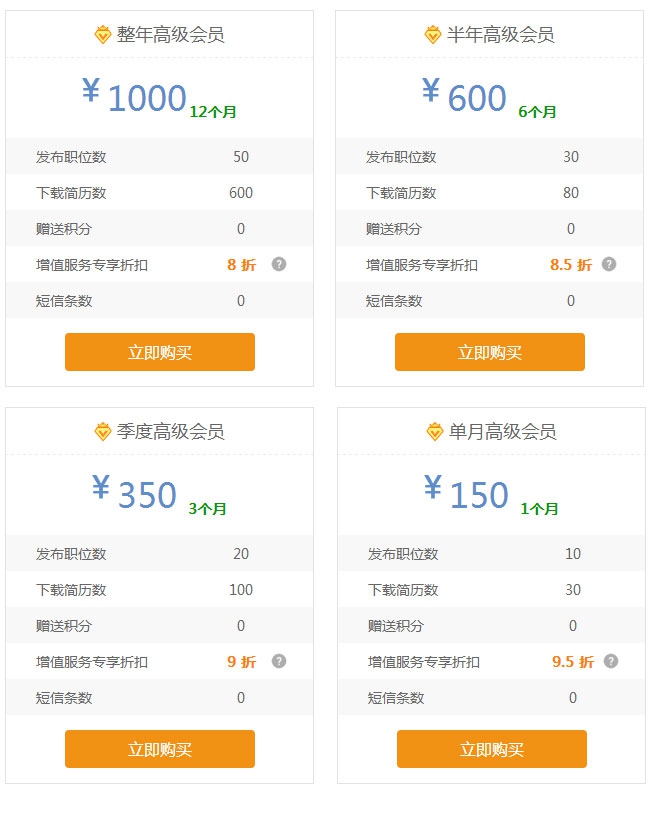
Task: Click the ¥1000 yearly price
Action: (135, 97)
